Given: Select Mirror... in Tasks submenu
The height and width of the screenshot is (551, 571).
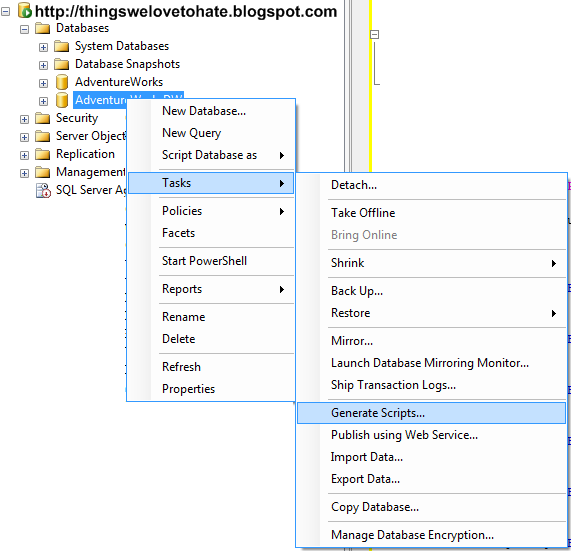Looking at the screenshot, I should 432,341.
